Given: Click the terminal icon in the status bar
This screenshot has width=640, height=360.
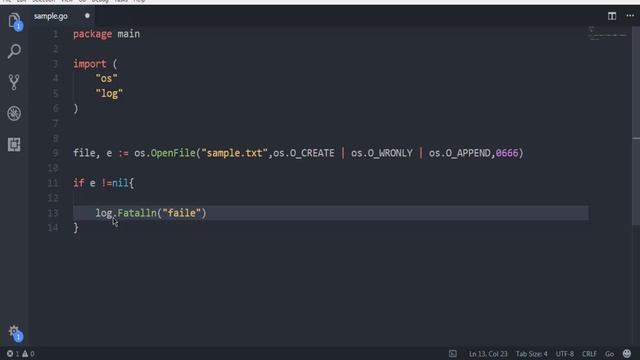Looking at the screenshot, I should coord(453,353).
